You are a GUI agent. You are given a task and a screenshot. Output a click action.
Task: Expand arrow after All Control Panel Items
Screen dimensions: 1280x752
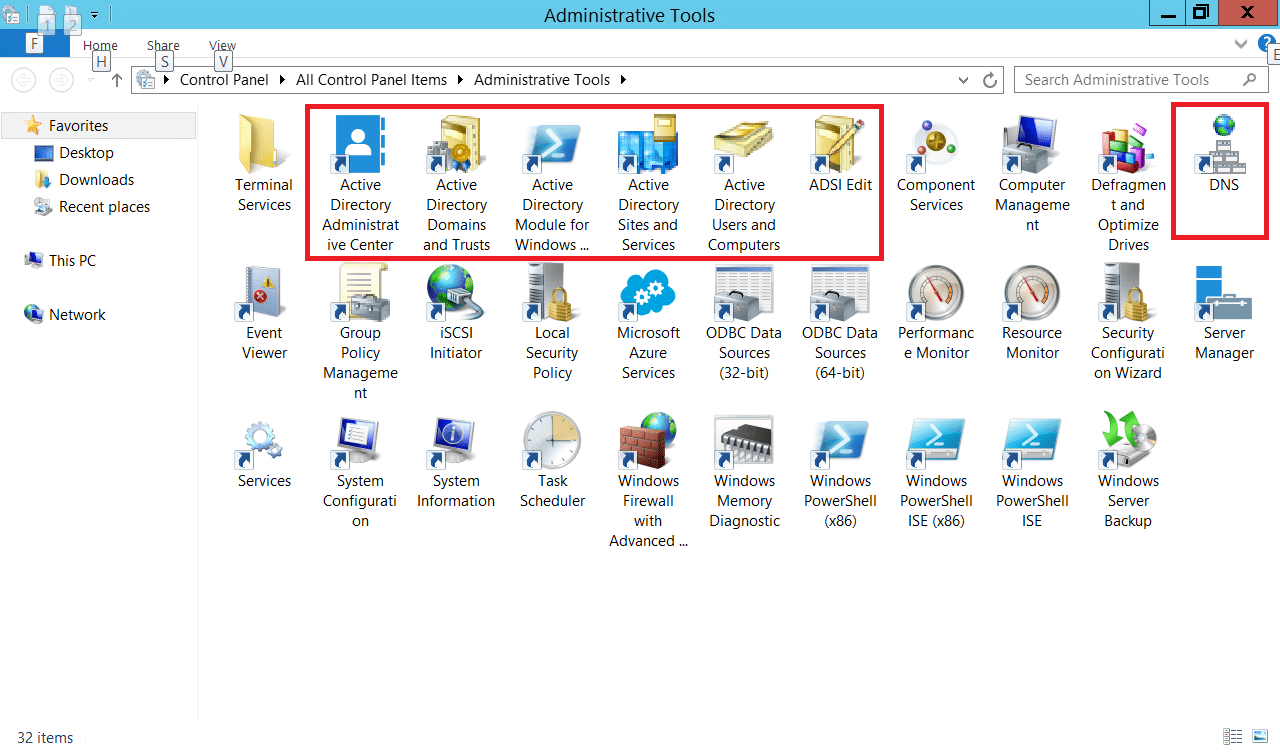[x=459, y=80]
